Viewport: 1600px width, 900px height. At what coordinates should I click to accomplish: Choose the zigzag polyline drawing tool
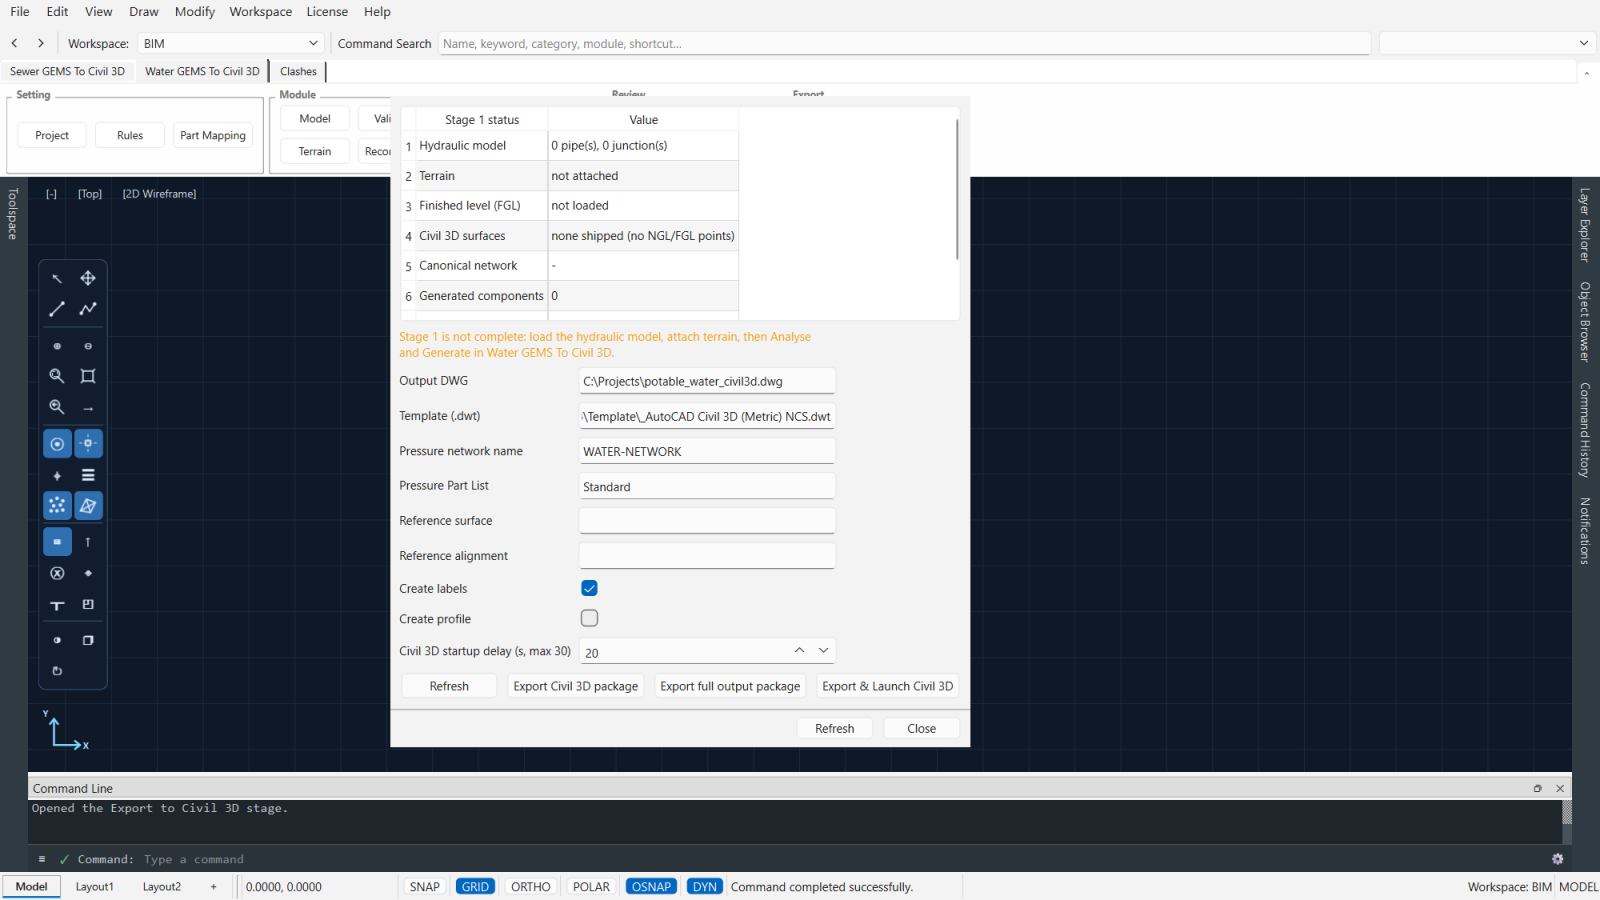click(88, 309)
